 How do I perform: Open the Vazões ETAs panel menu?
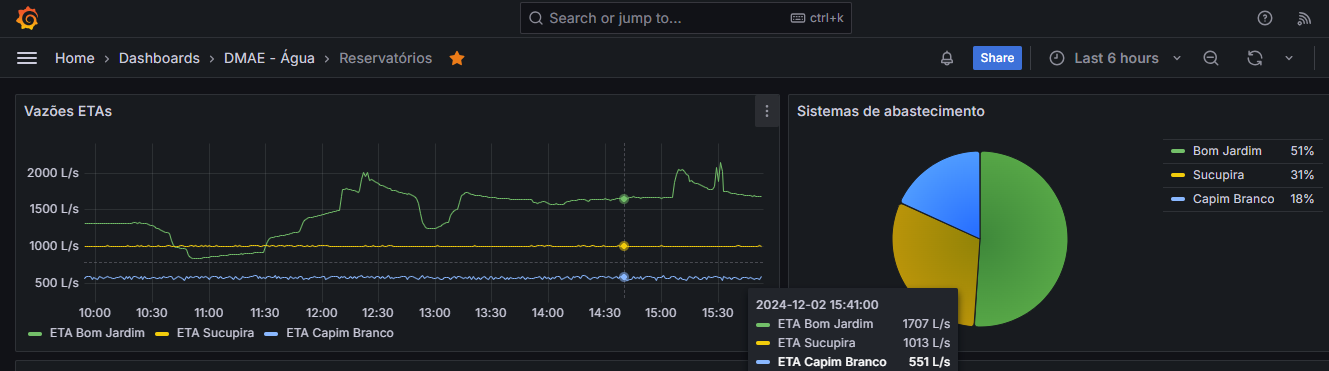767,111
